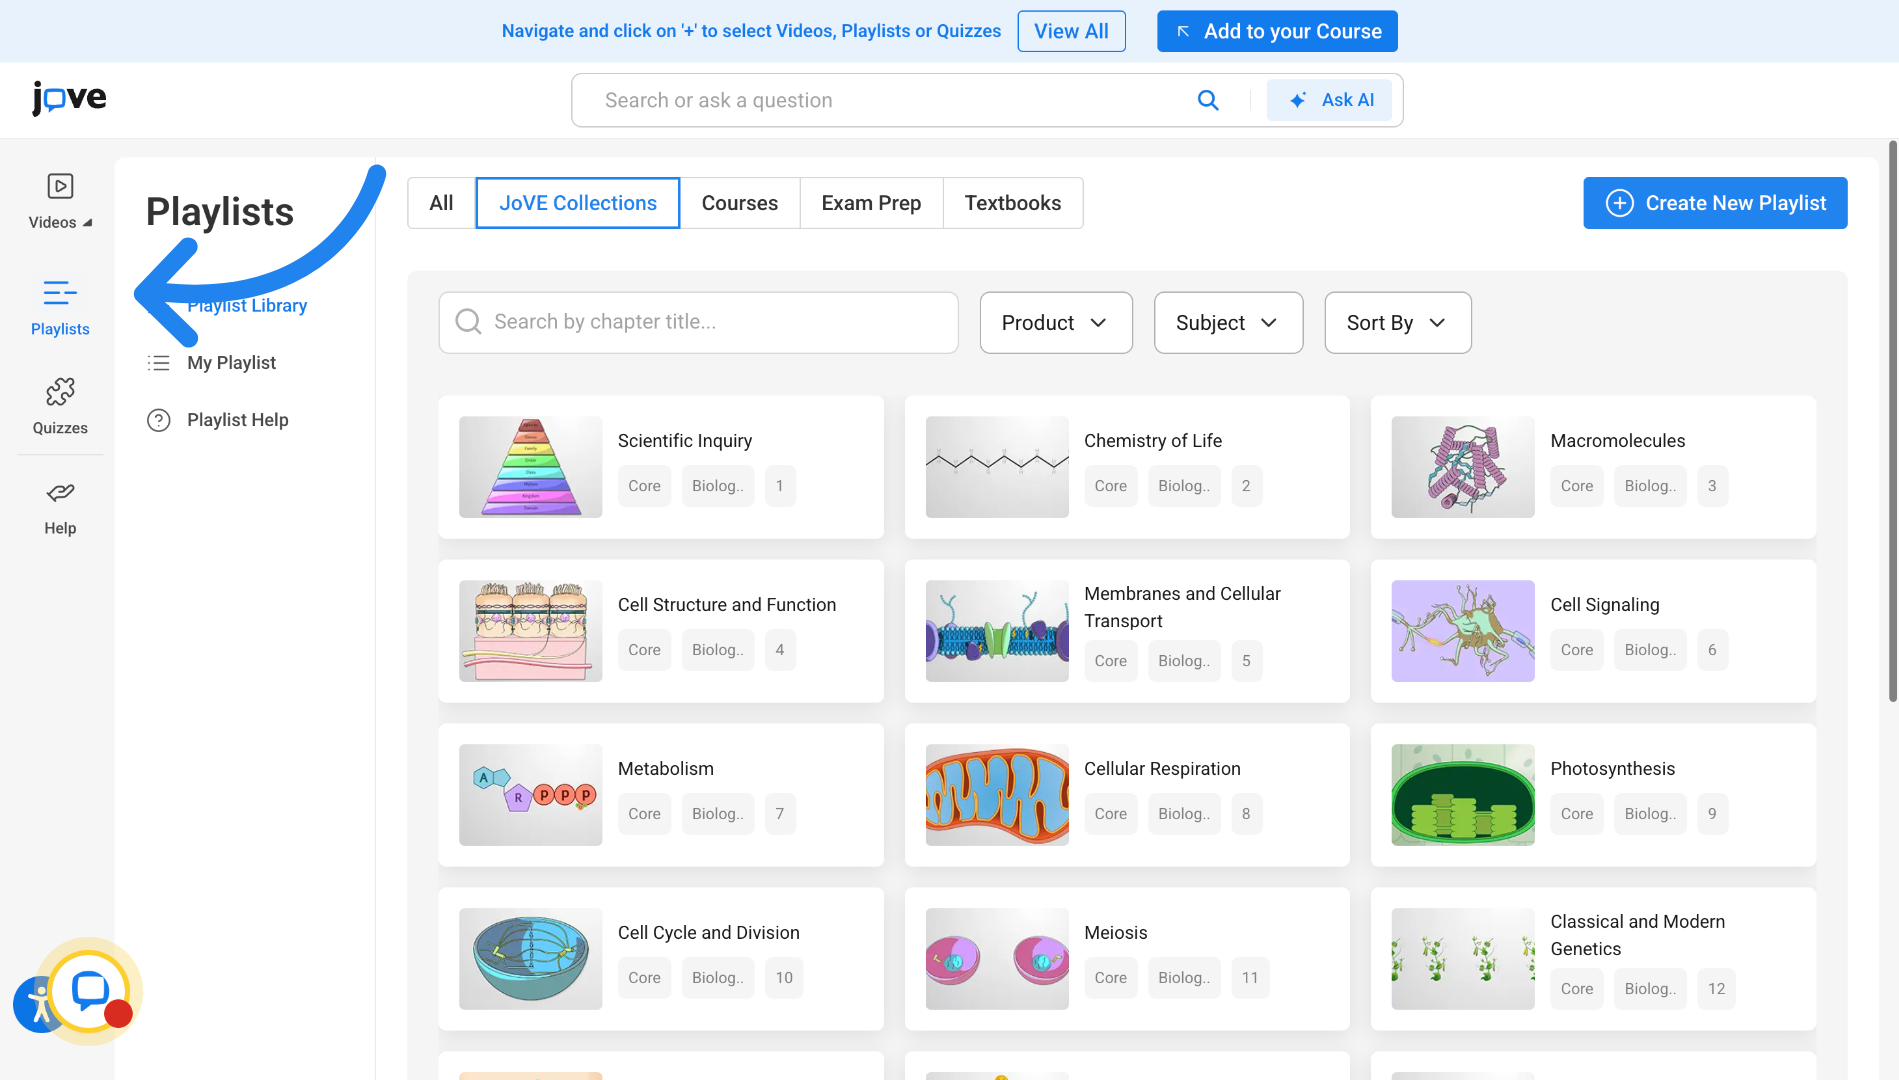Open Playlist Help link

coord(237,420)
